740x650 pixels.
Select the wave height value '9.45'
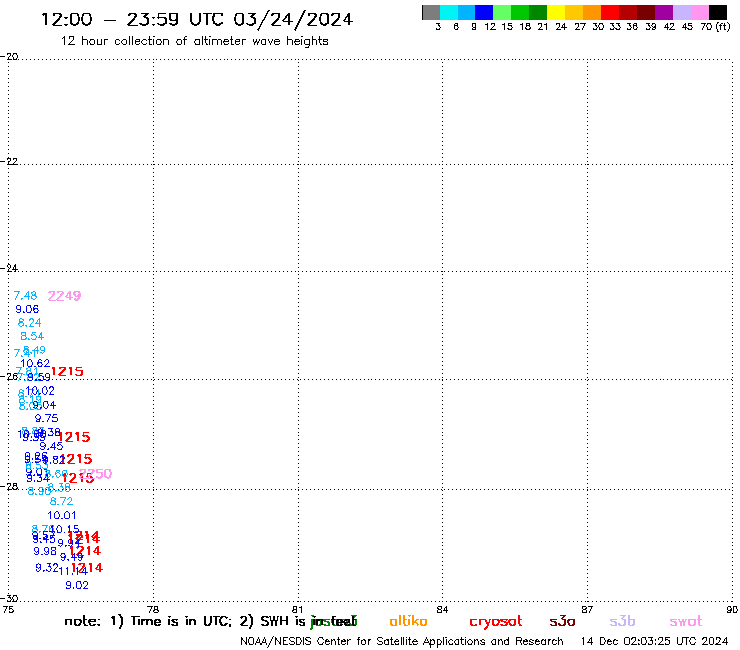tap(51, 447)
